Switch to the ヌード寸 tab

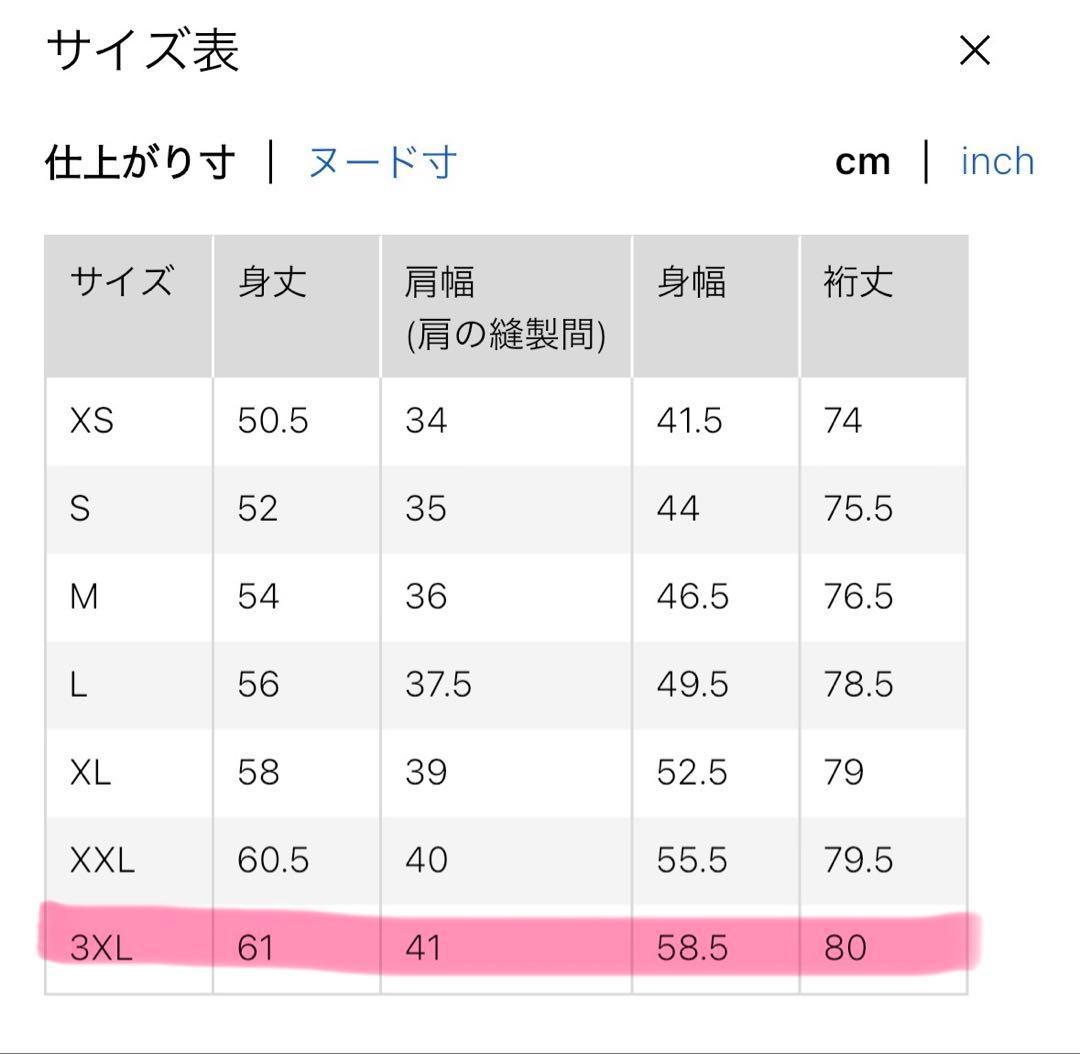[383, 162]
